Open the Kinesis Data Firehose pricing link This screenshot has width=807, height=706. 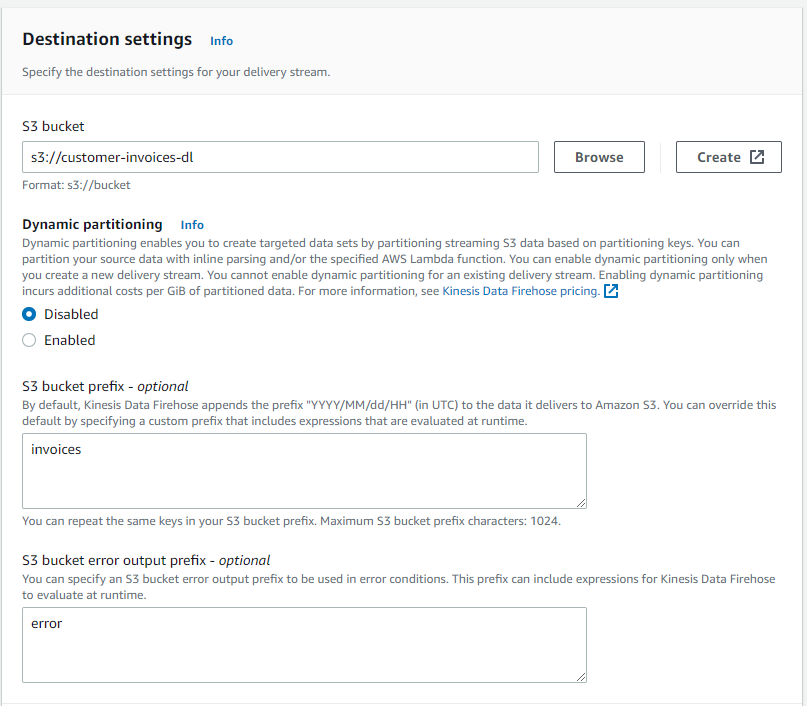point(520,292)
